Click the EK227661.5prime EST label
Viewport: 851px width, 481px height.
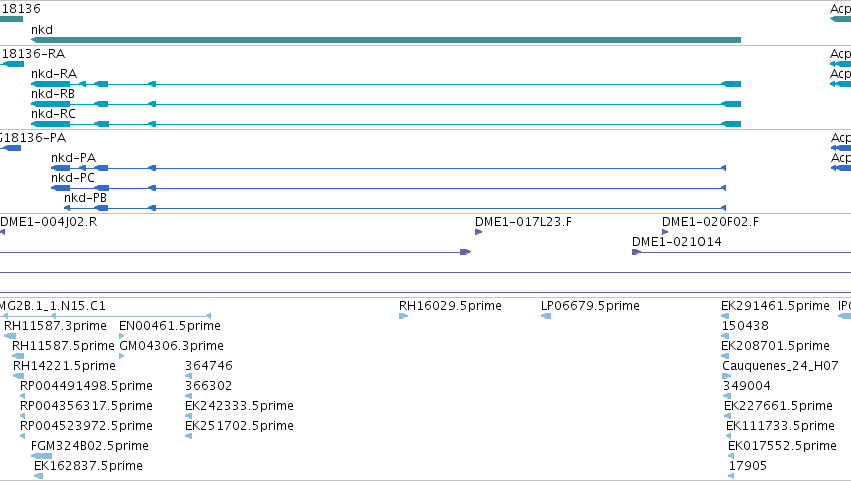pyautogui.click(x=778, y=406)
